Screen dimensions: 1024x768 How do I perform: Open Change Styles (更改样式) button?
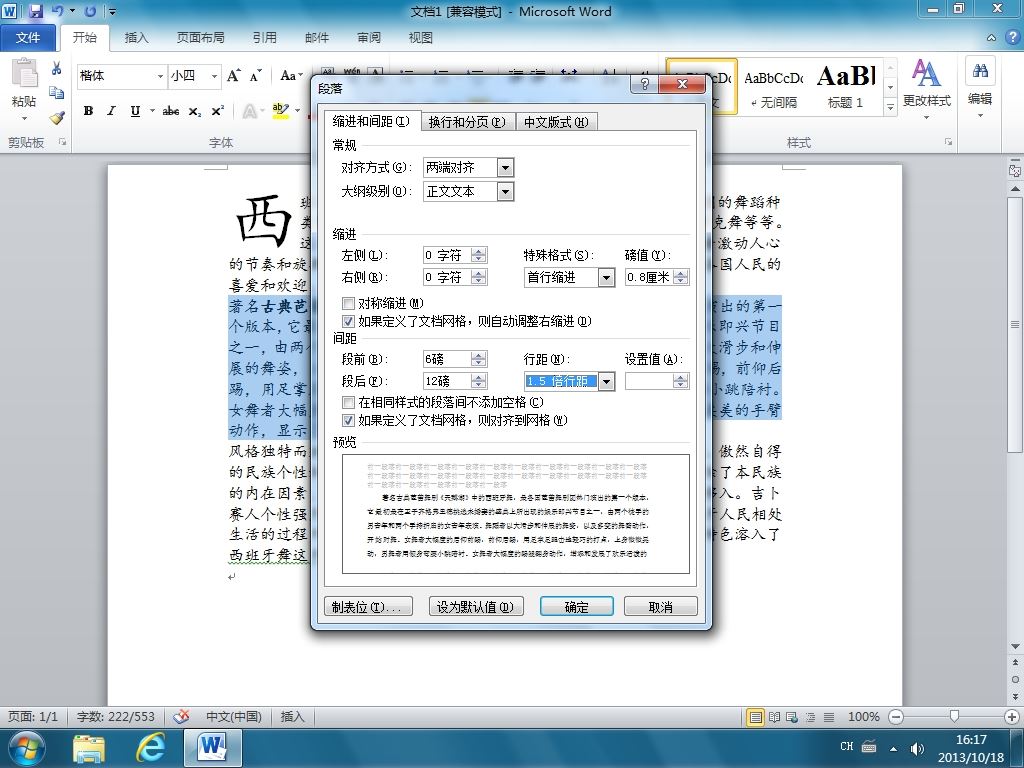click(926, 89)
